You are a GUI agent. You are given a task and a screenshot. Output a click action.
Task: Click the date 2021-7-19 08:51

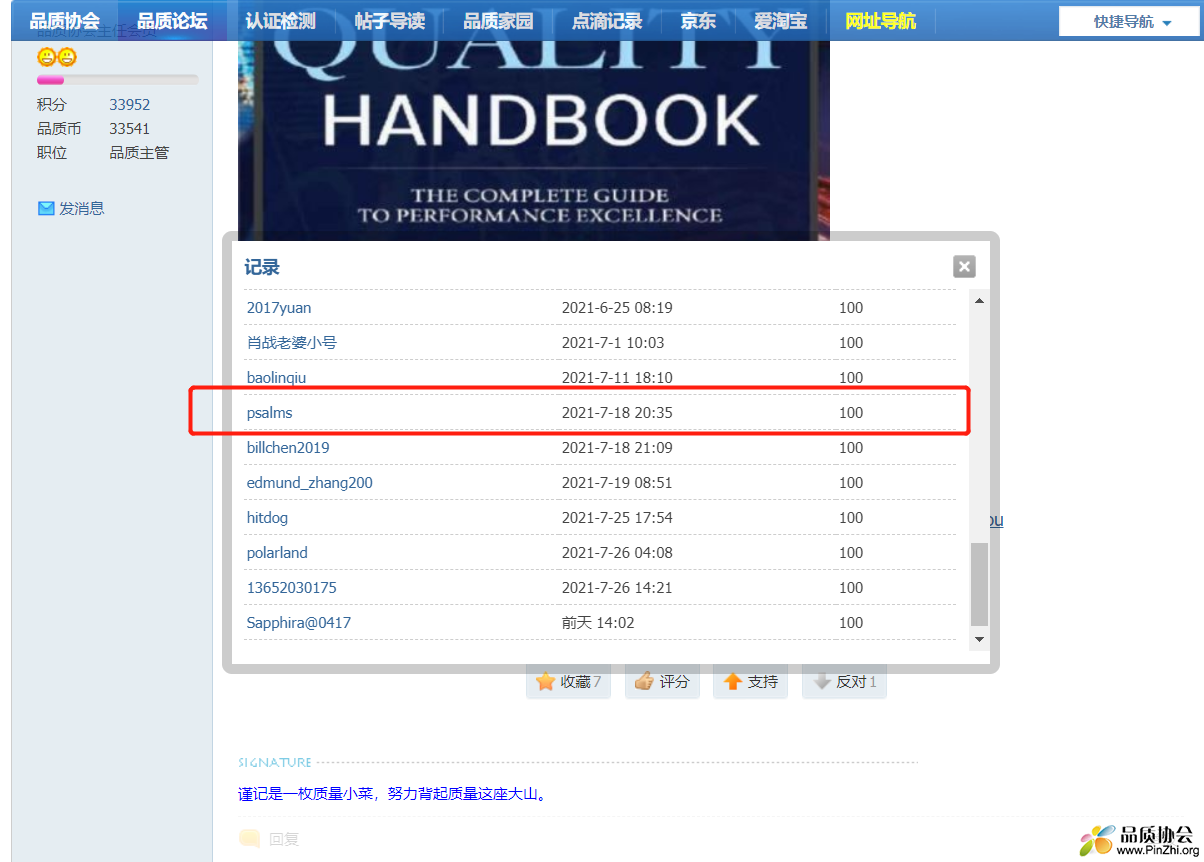tap(617, 483)
